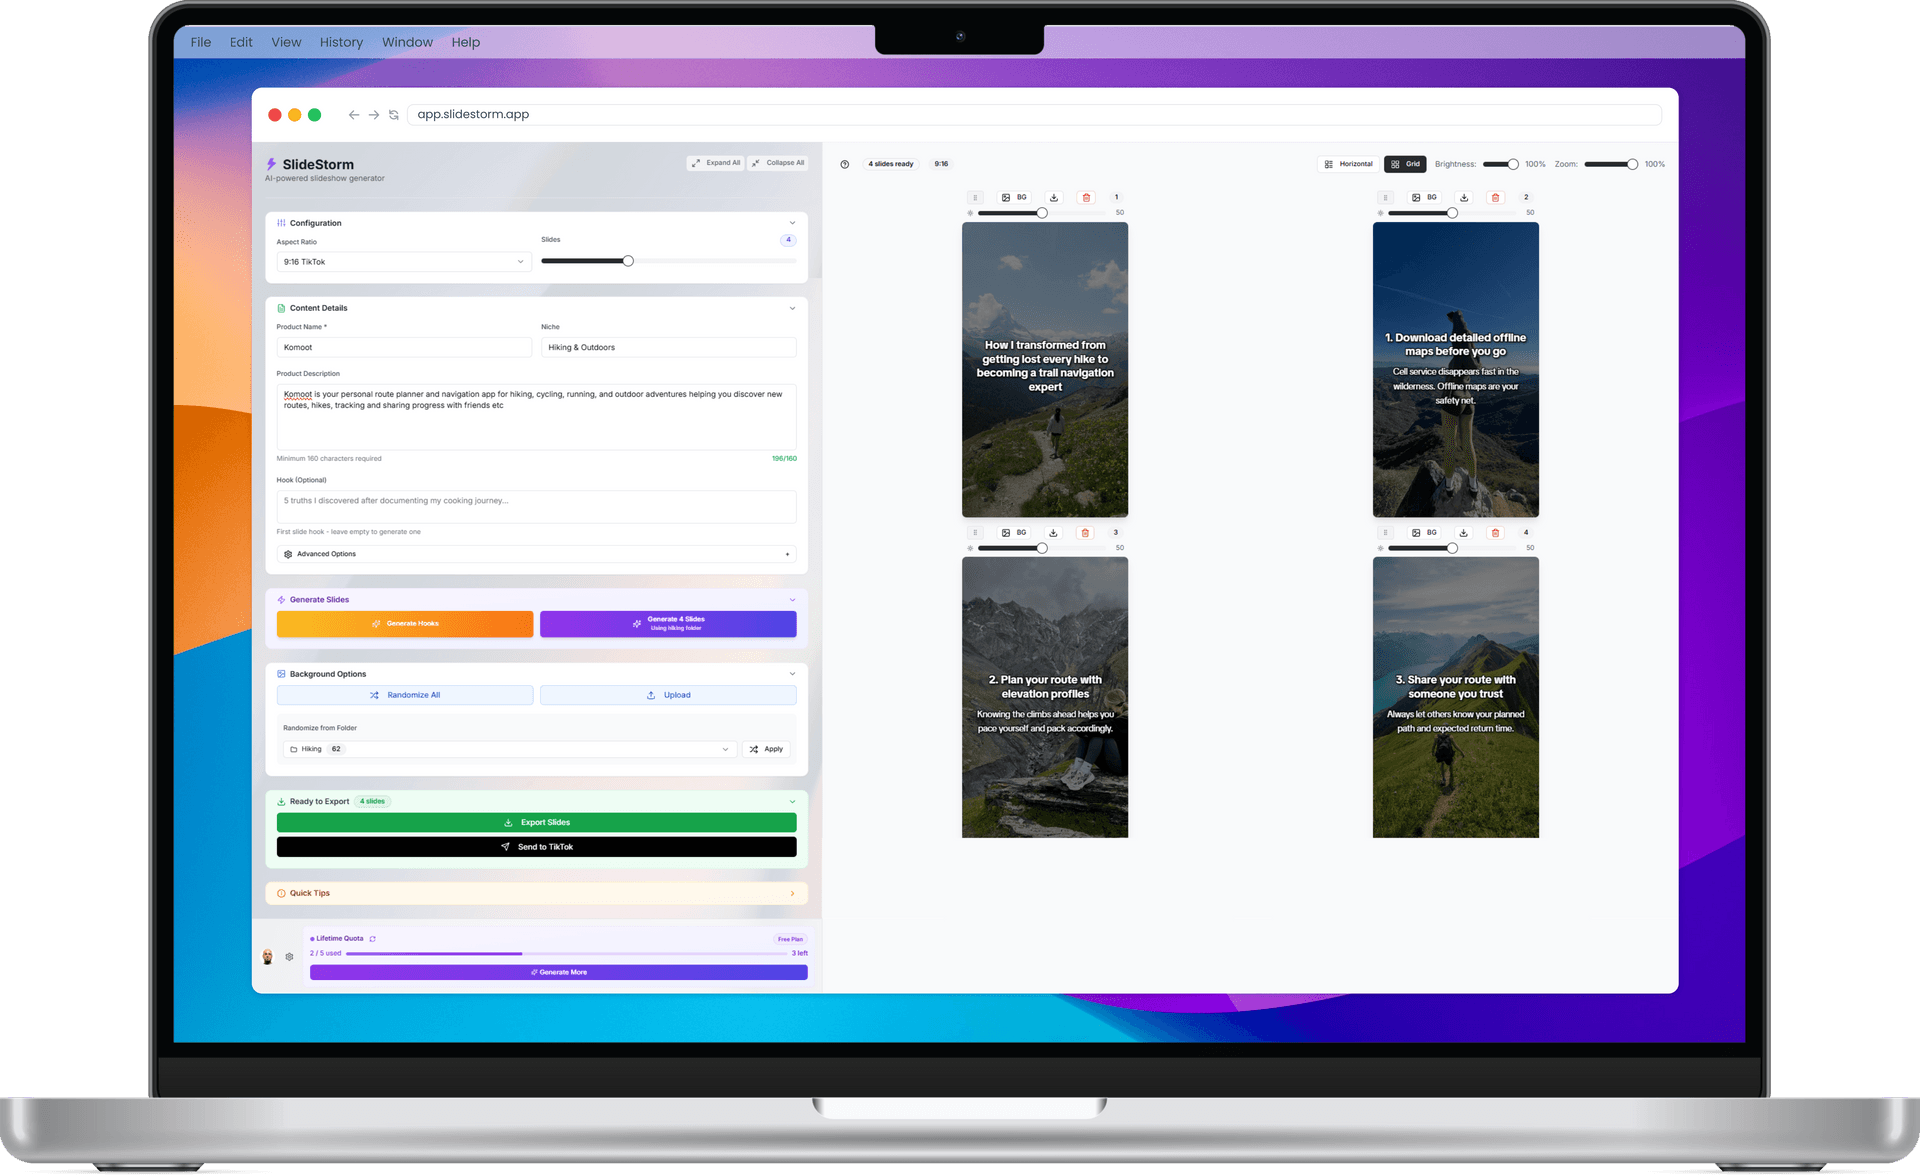
Task: Expand Advanced Options
Action: (536, 554)
